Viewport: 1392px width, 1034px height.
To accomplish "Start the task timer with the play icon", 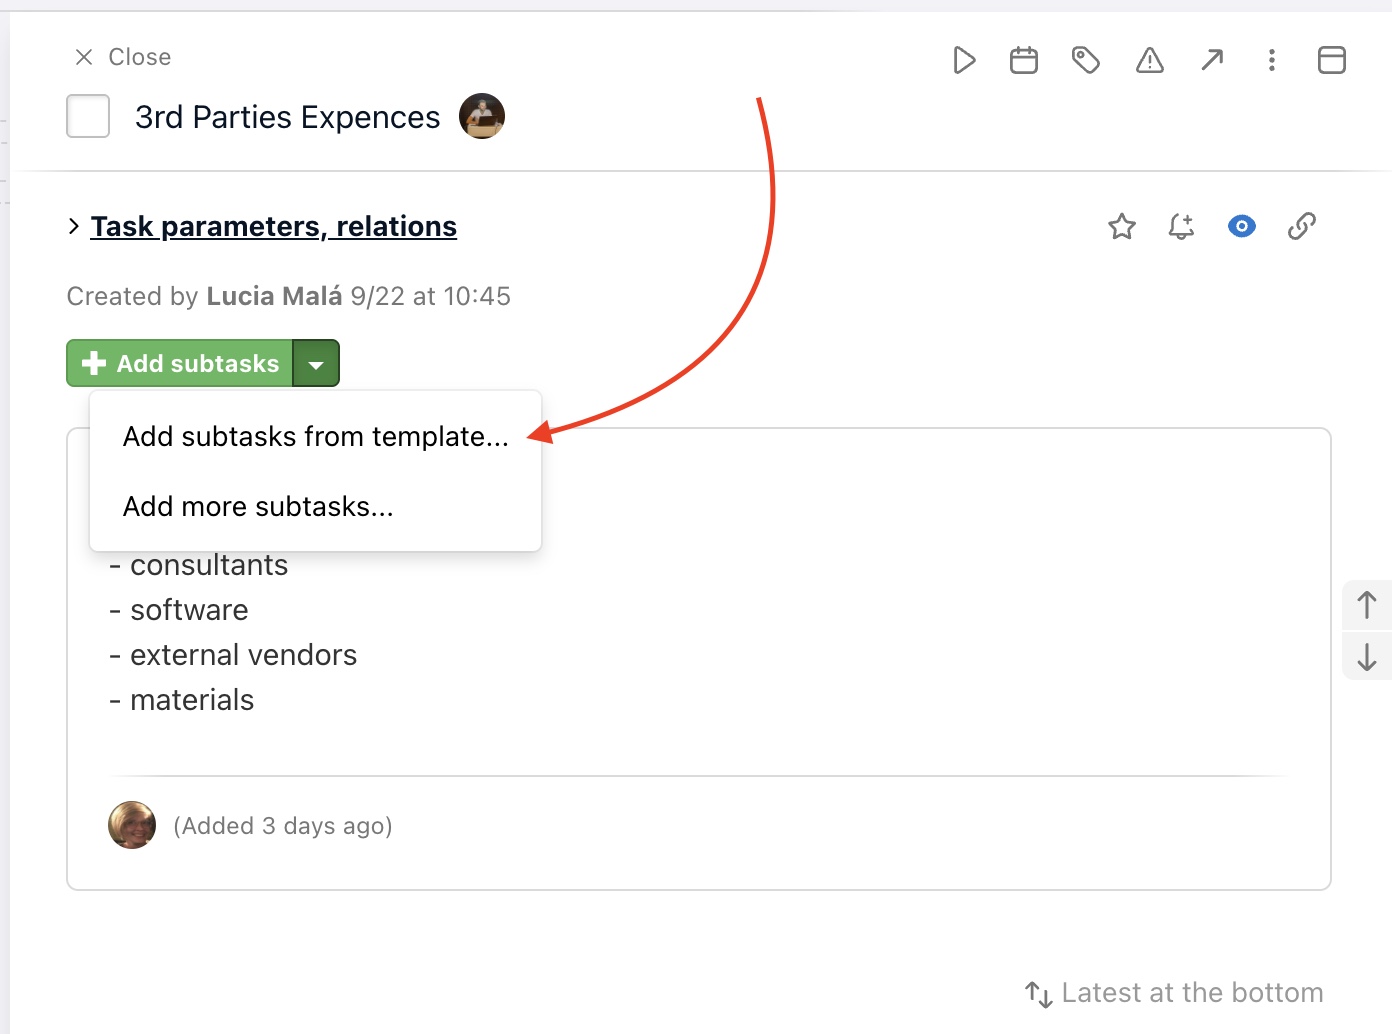I will click(x=963, y=60).
